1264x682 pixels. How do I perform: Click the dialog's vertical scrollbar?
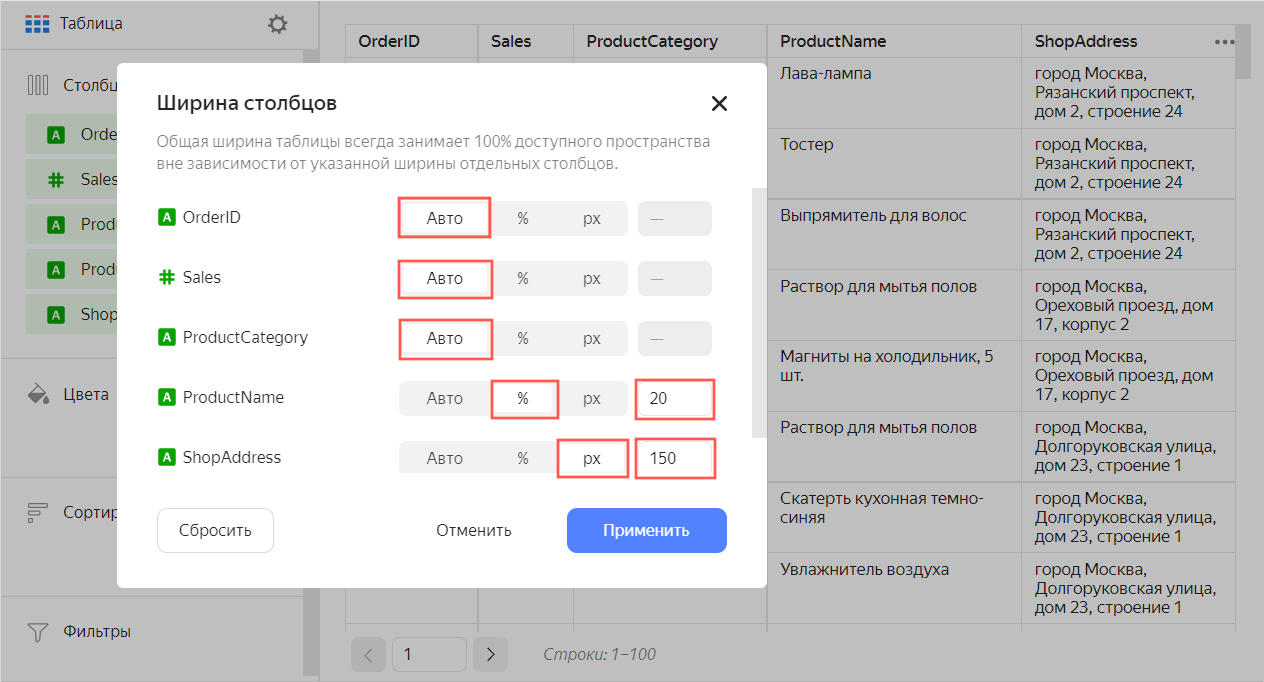point(758,310)
